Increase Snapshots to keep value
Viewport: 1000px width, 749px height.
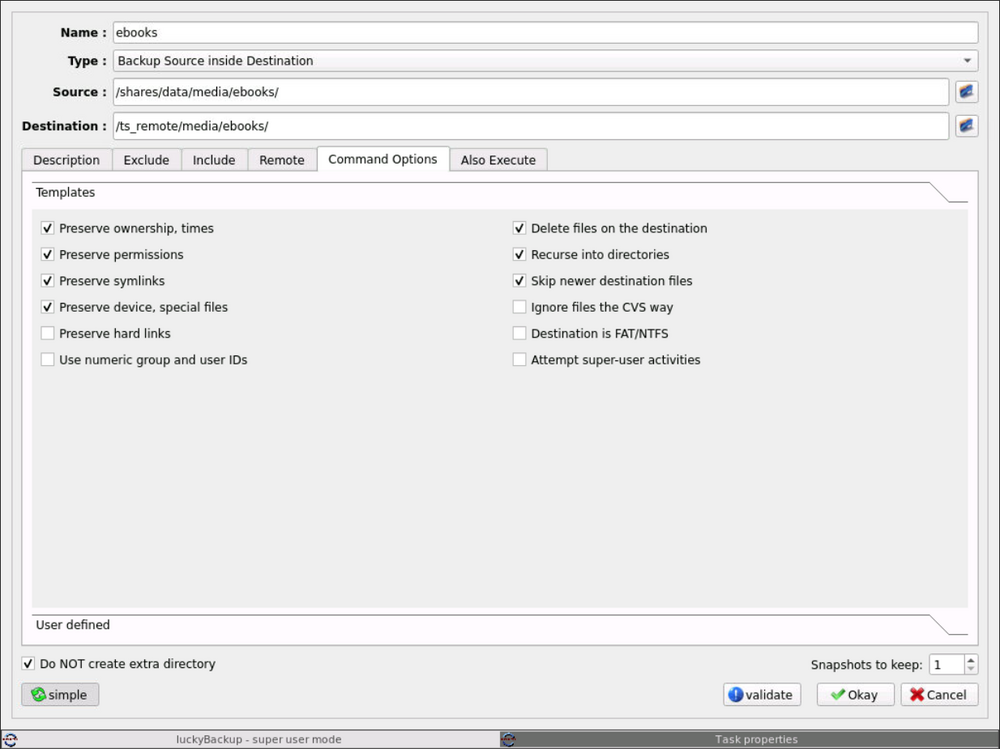pyautogui.click(x=971, y=660)
